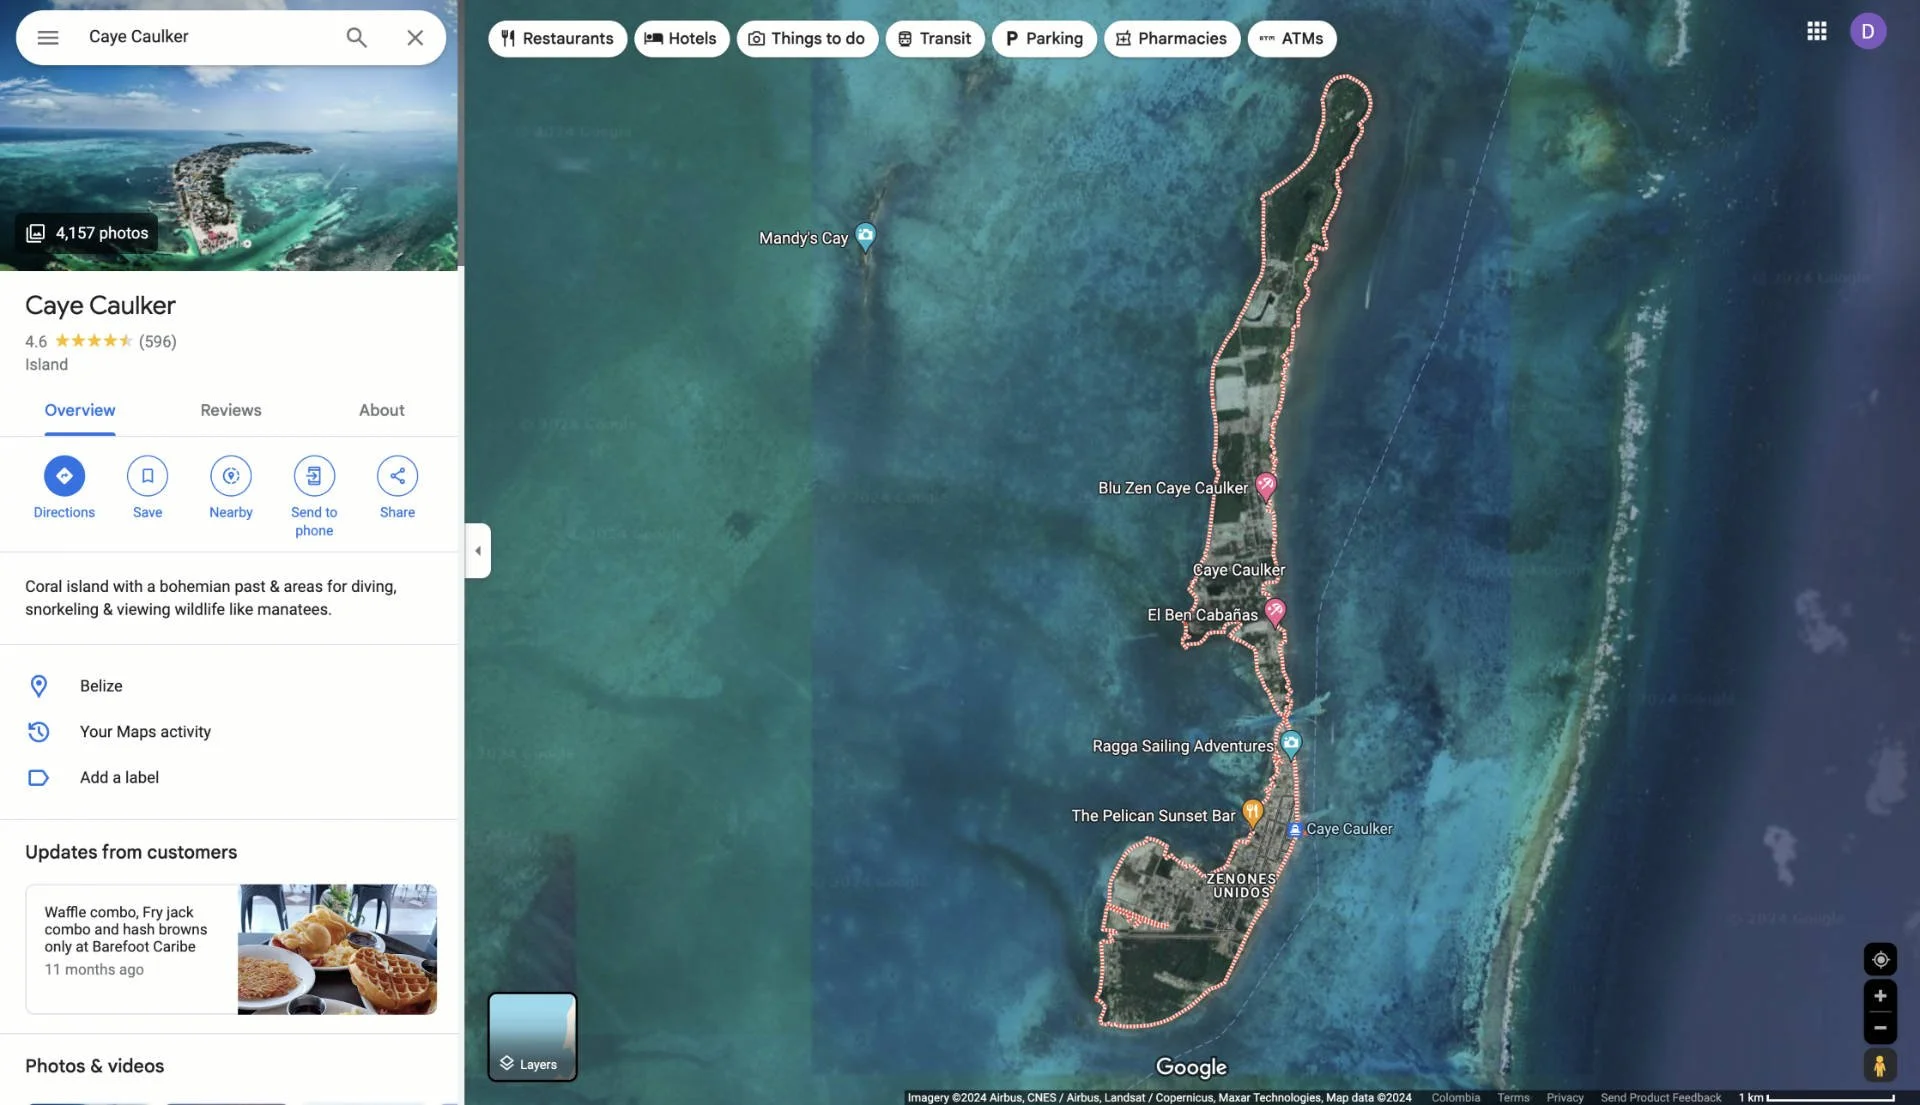
Task: Switch to the About tab
Action: 382,410
